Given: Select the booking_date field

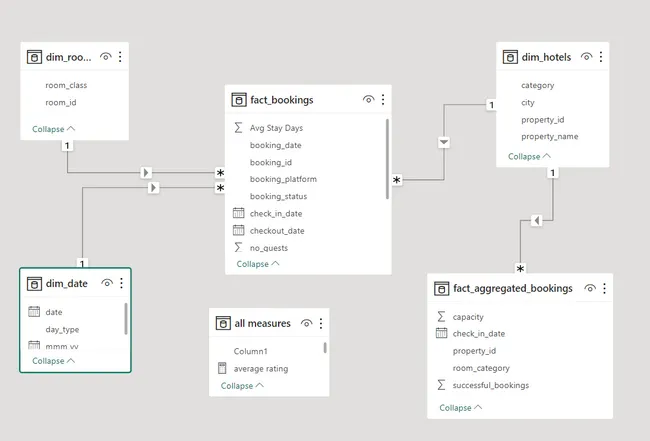Looking at the screenshot, I should tap(276, 145).
